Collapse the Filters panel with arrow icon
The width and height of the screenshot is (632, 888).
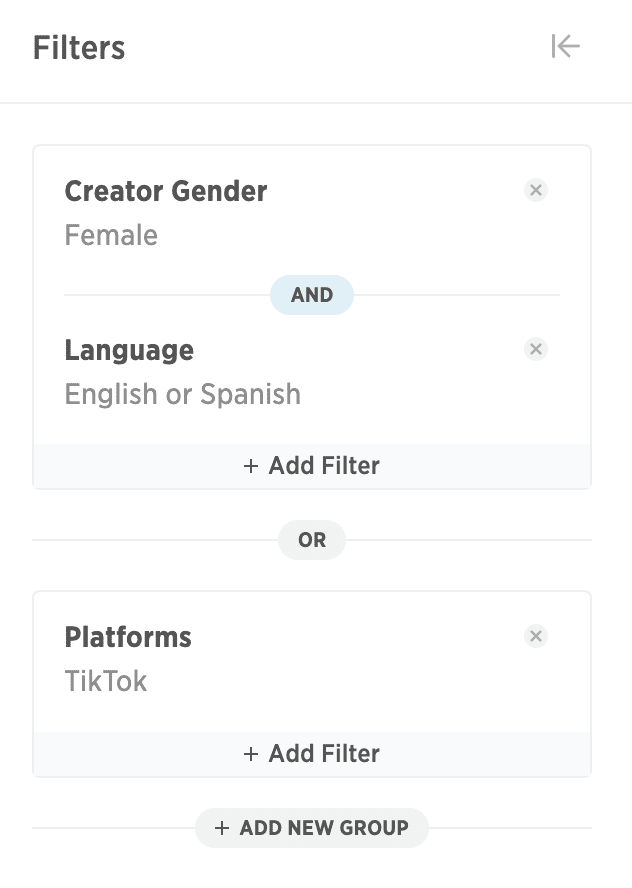pos(566,46)
